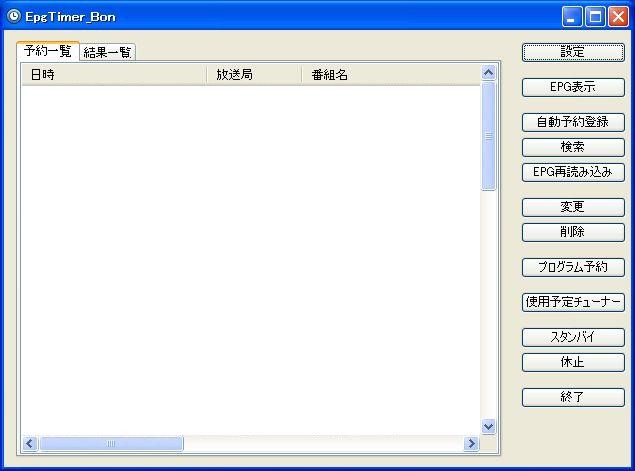Sort list by 番組名 column header
The image size is (635, 471).
click(x=391, y=75)
